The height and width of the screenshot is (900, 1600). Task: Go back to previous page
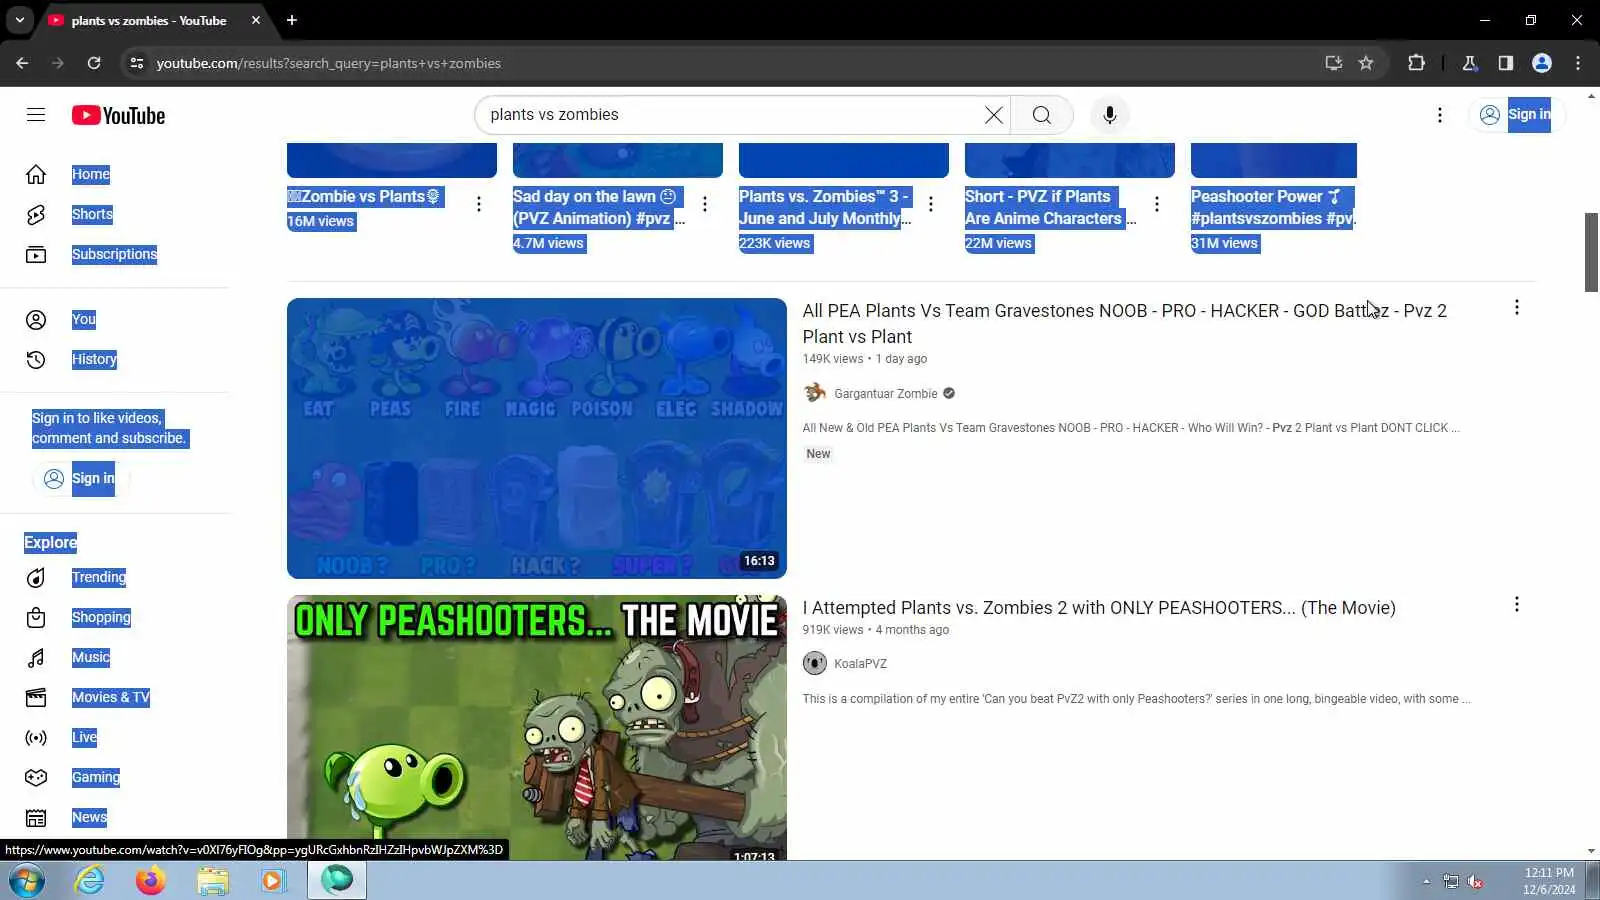(x=22, y=63)
